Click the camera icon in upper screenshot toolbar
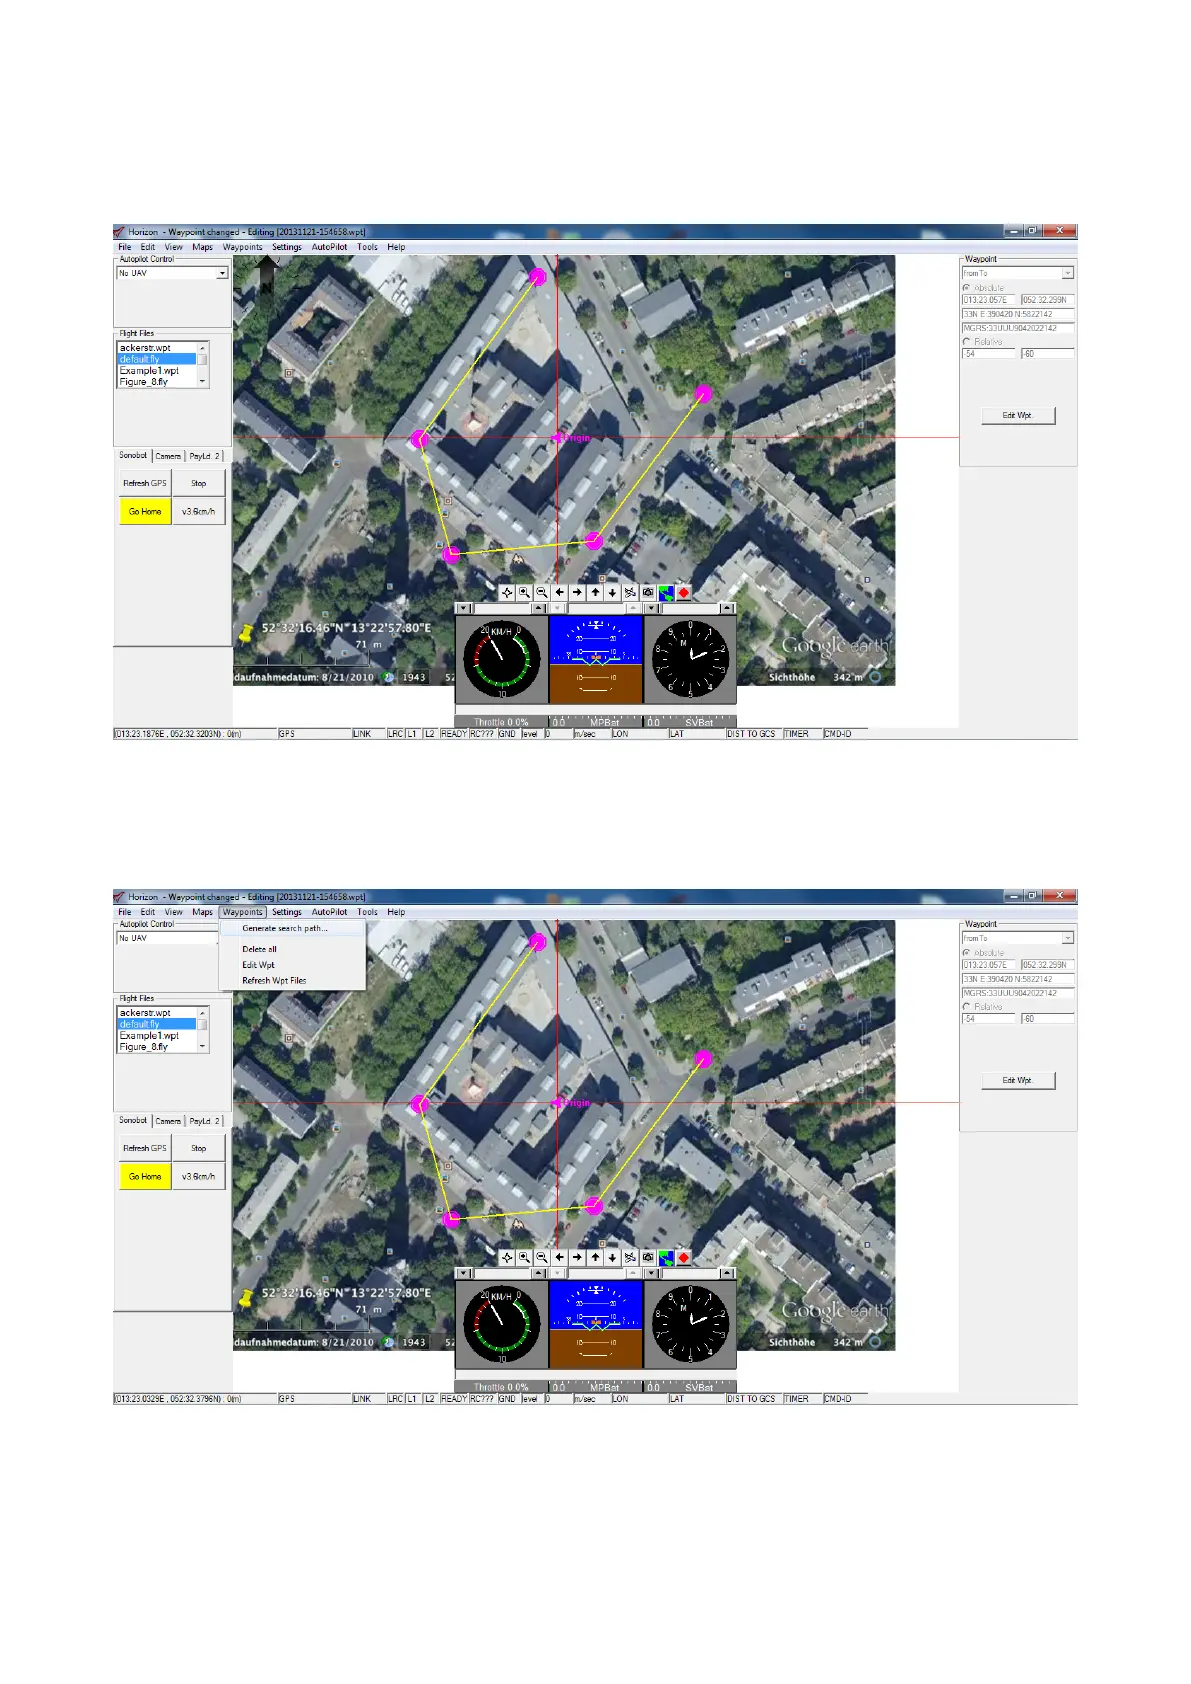Viewport: 1191px width, 1684px height. pyautogui.click(x=648, y=592)
